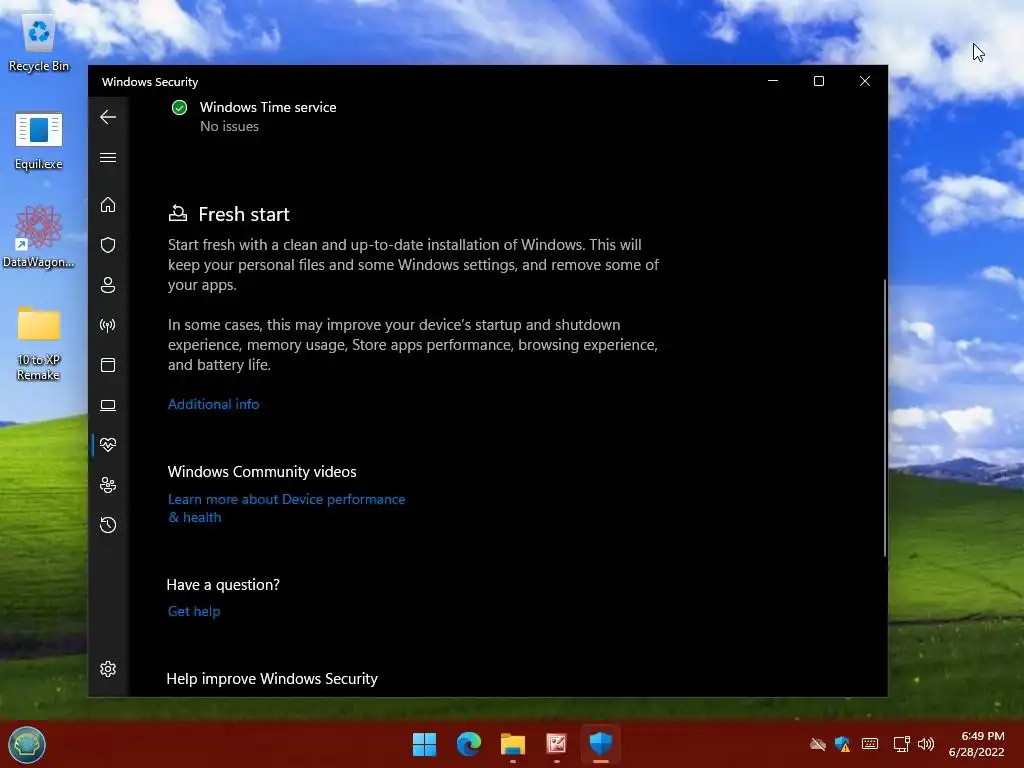Viewport: 1024px width, 768px height.
Task: Click the round shell icon on taskbar left
Action: (x=27, y=744)
